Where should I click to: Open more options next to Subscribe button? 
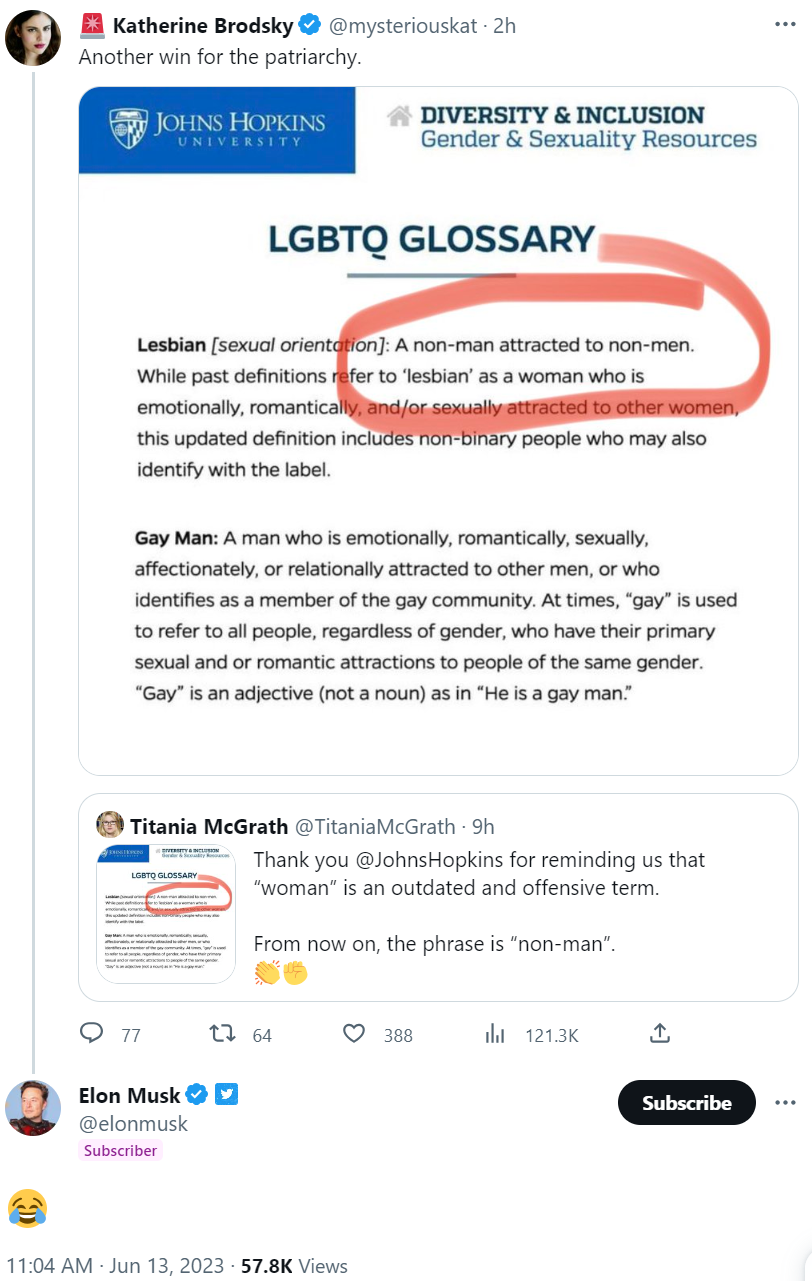click(x=785, y=1103)
